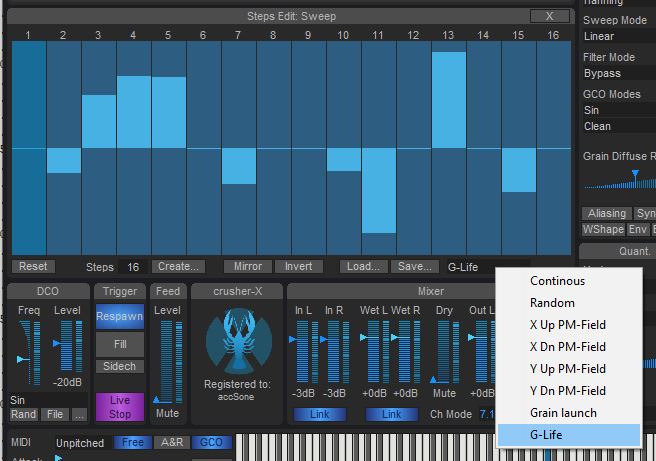Mirror the step pattern
Image resolution: width=656 pixels, height=461 pixels.
[248, 266]
